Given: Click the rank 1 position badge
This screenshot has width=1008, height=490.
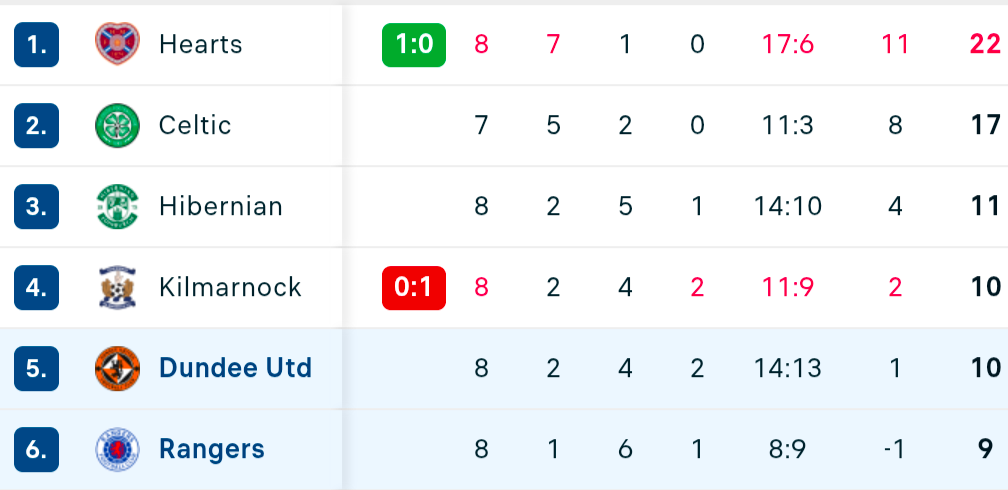Looking at the screenshot, I should (x=37, y=44).
